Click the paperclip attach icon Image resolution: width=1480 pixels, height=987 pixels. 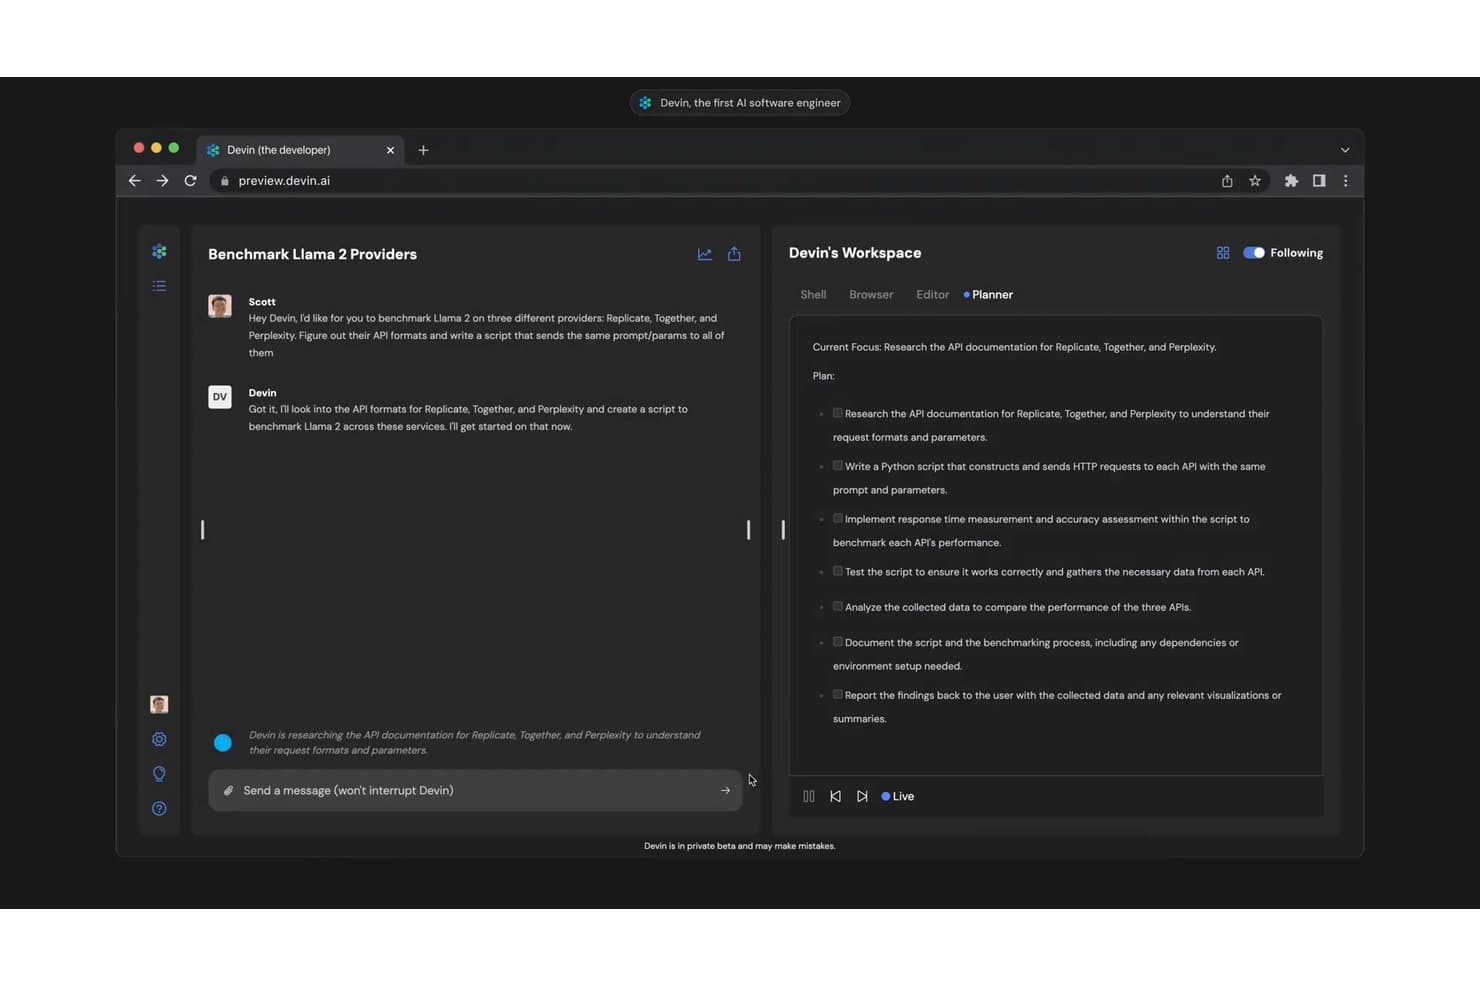pyautogui.click(x=228, y=791)
